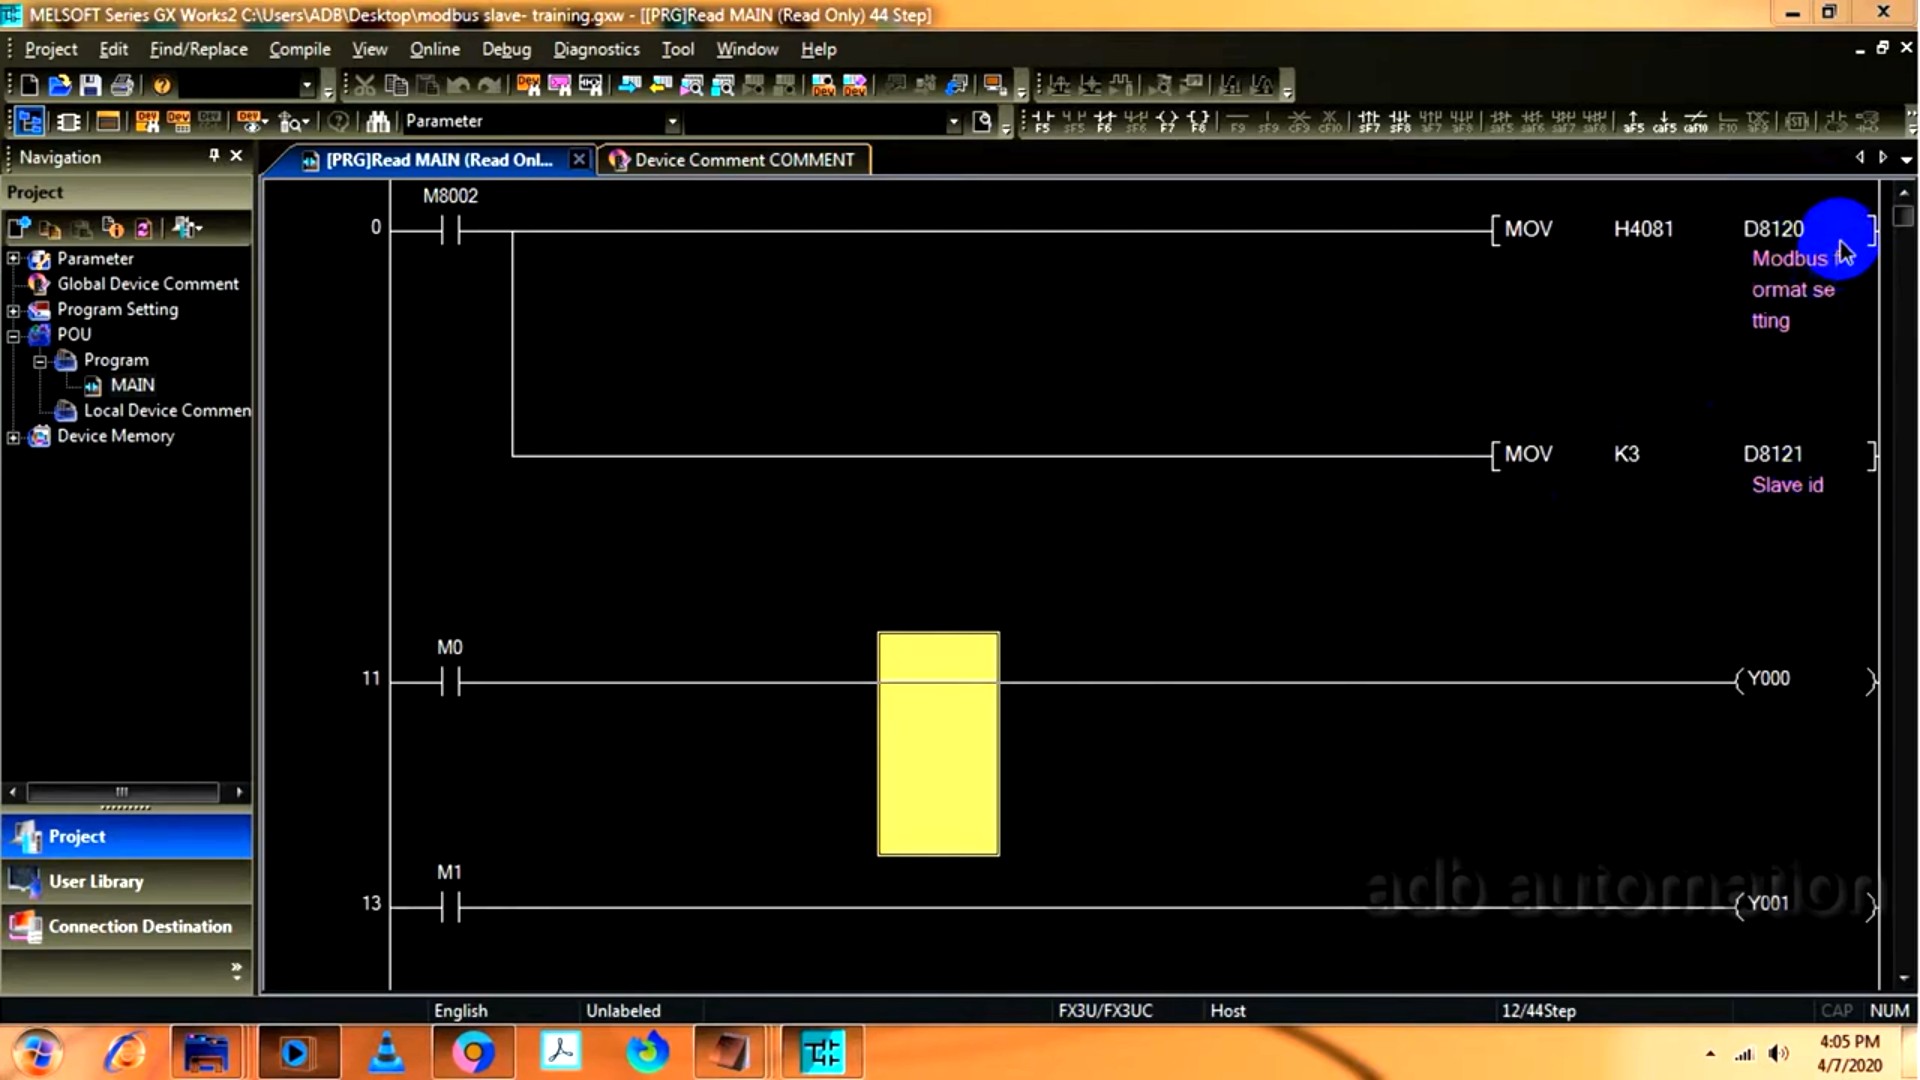Screen dimensions: 1920x1080
Task: Pin the Navigation panel
Action: (x=213, y=156)
